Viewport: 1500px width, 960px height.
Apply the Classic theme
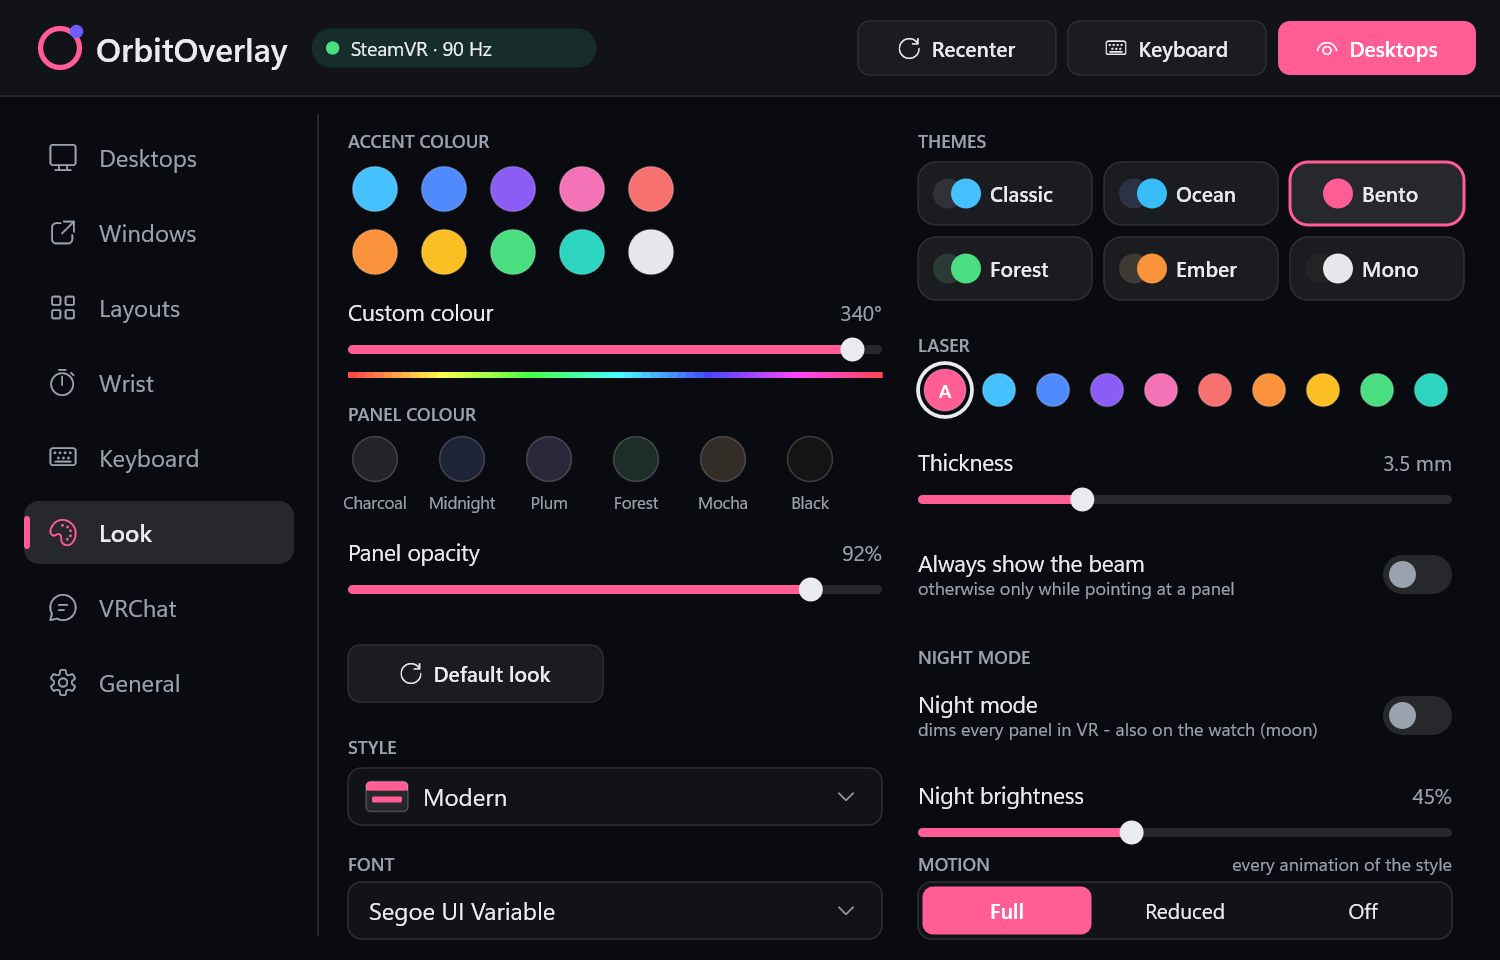click(x=1005, y=194)
